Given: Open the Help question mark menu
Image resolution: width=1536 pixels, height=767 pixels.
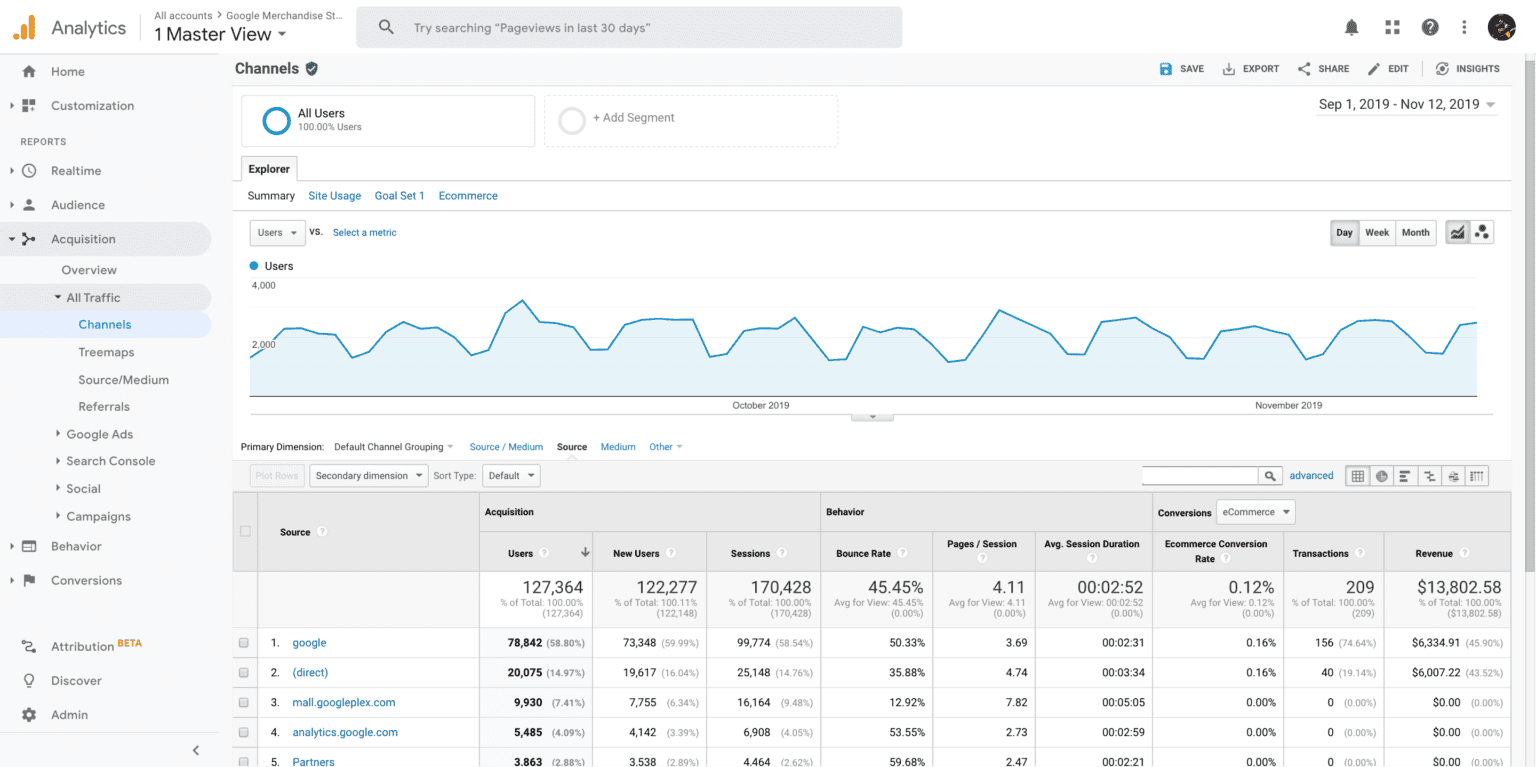Looking at the screenshot, I should [x=1430, y=27].
